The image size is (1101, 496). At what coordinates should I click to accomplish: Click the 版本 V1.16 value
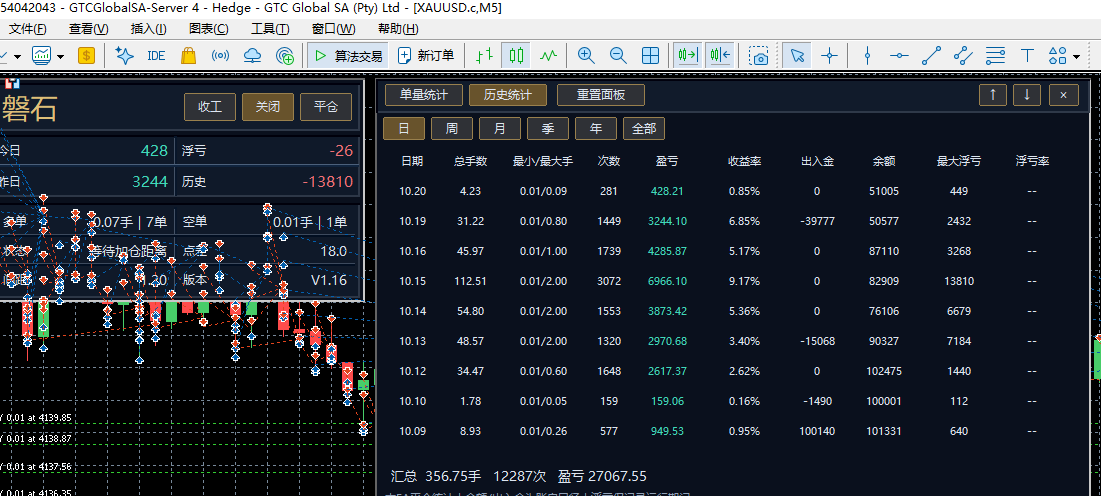coord(329,280)
